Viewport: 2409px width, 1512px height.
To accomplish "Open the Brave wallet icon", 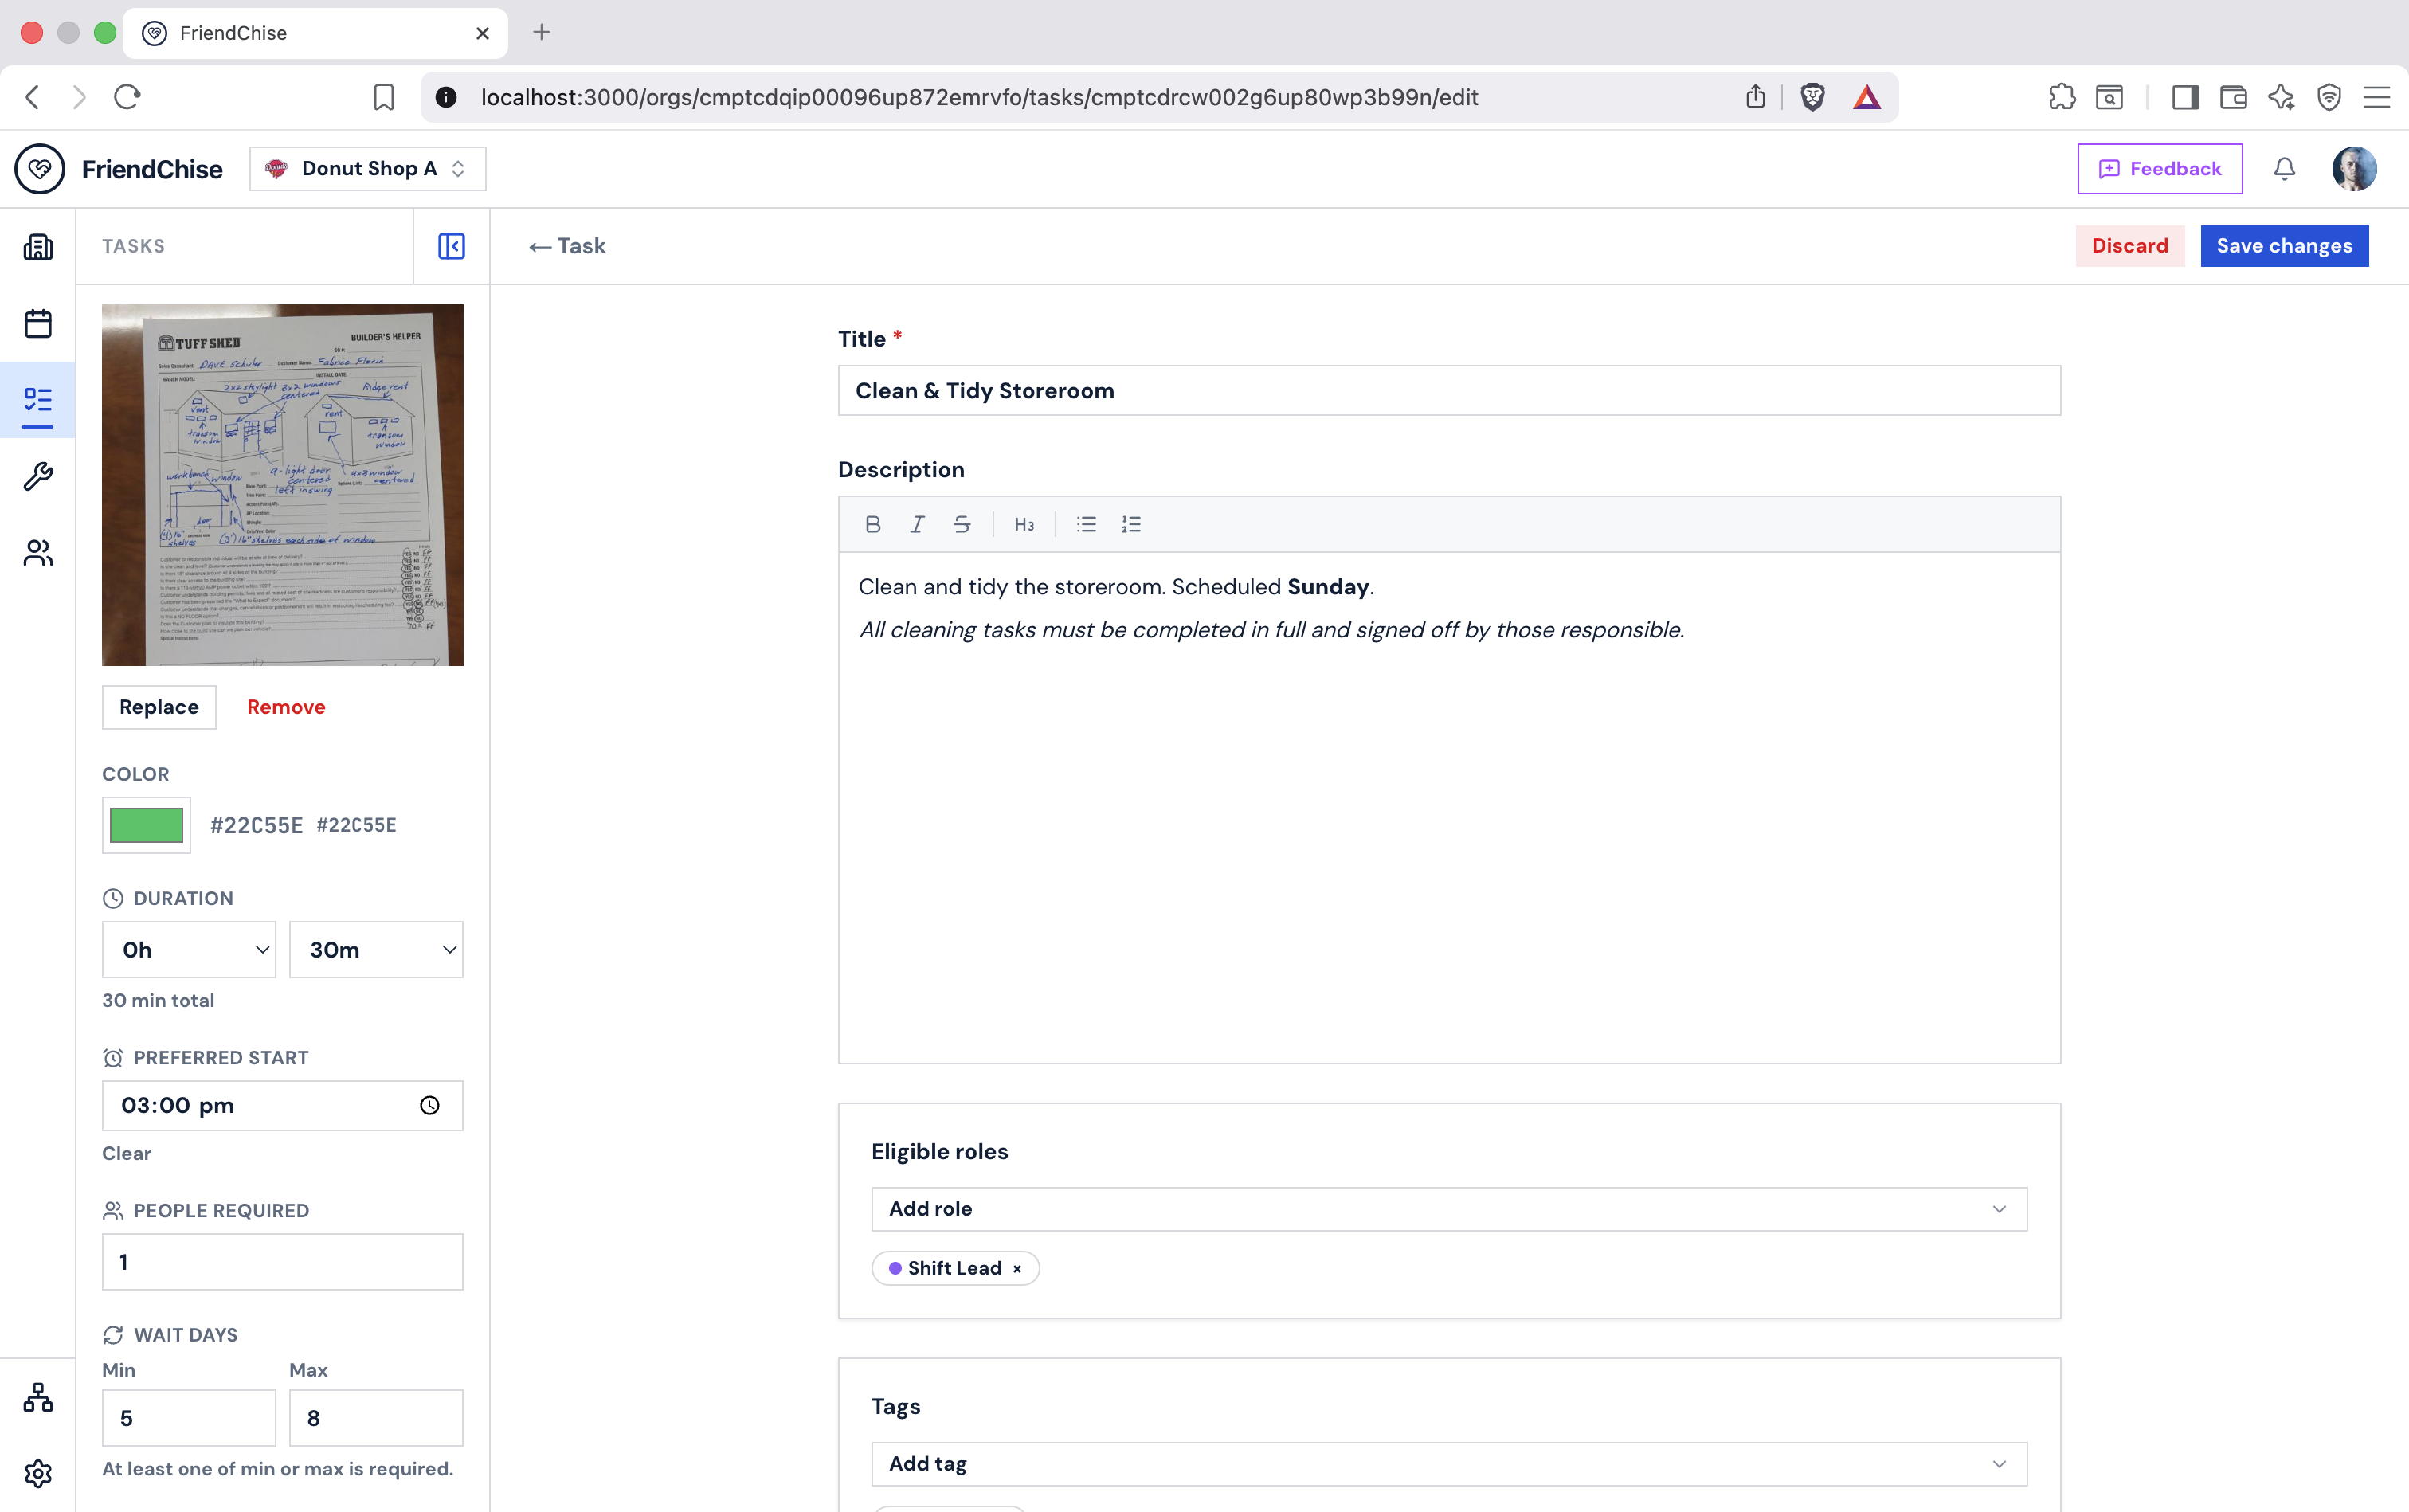I will point(2233,97).
